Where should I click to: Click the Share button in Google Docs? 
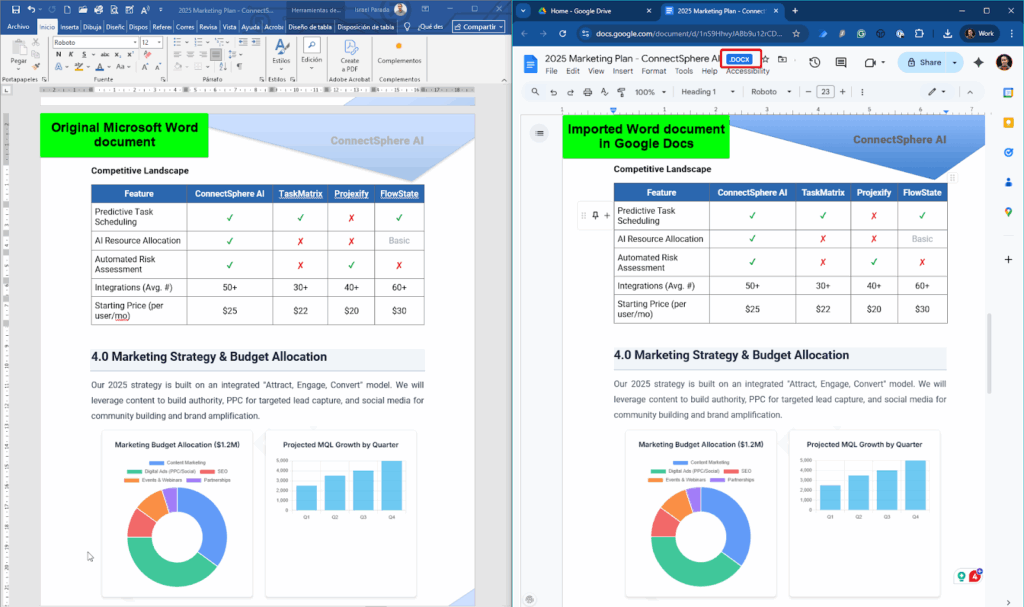click(924, 62)
